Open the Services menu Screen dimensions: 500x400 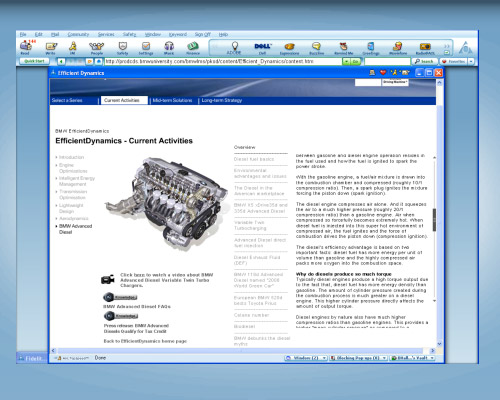pos(106,34)
